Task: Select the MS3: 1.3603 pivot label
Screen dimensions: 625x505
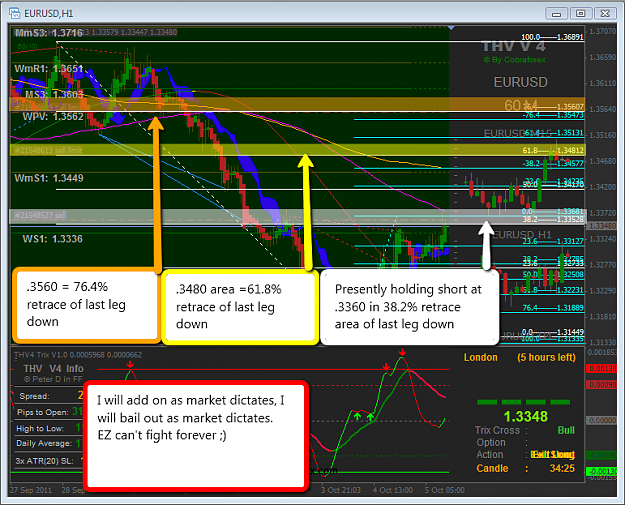Action: coord(54,94)
